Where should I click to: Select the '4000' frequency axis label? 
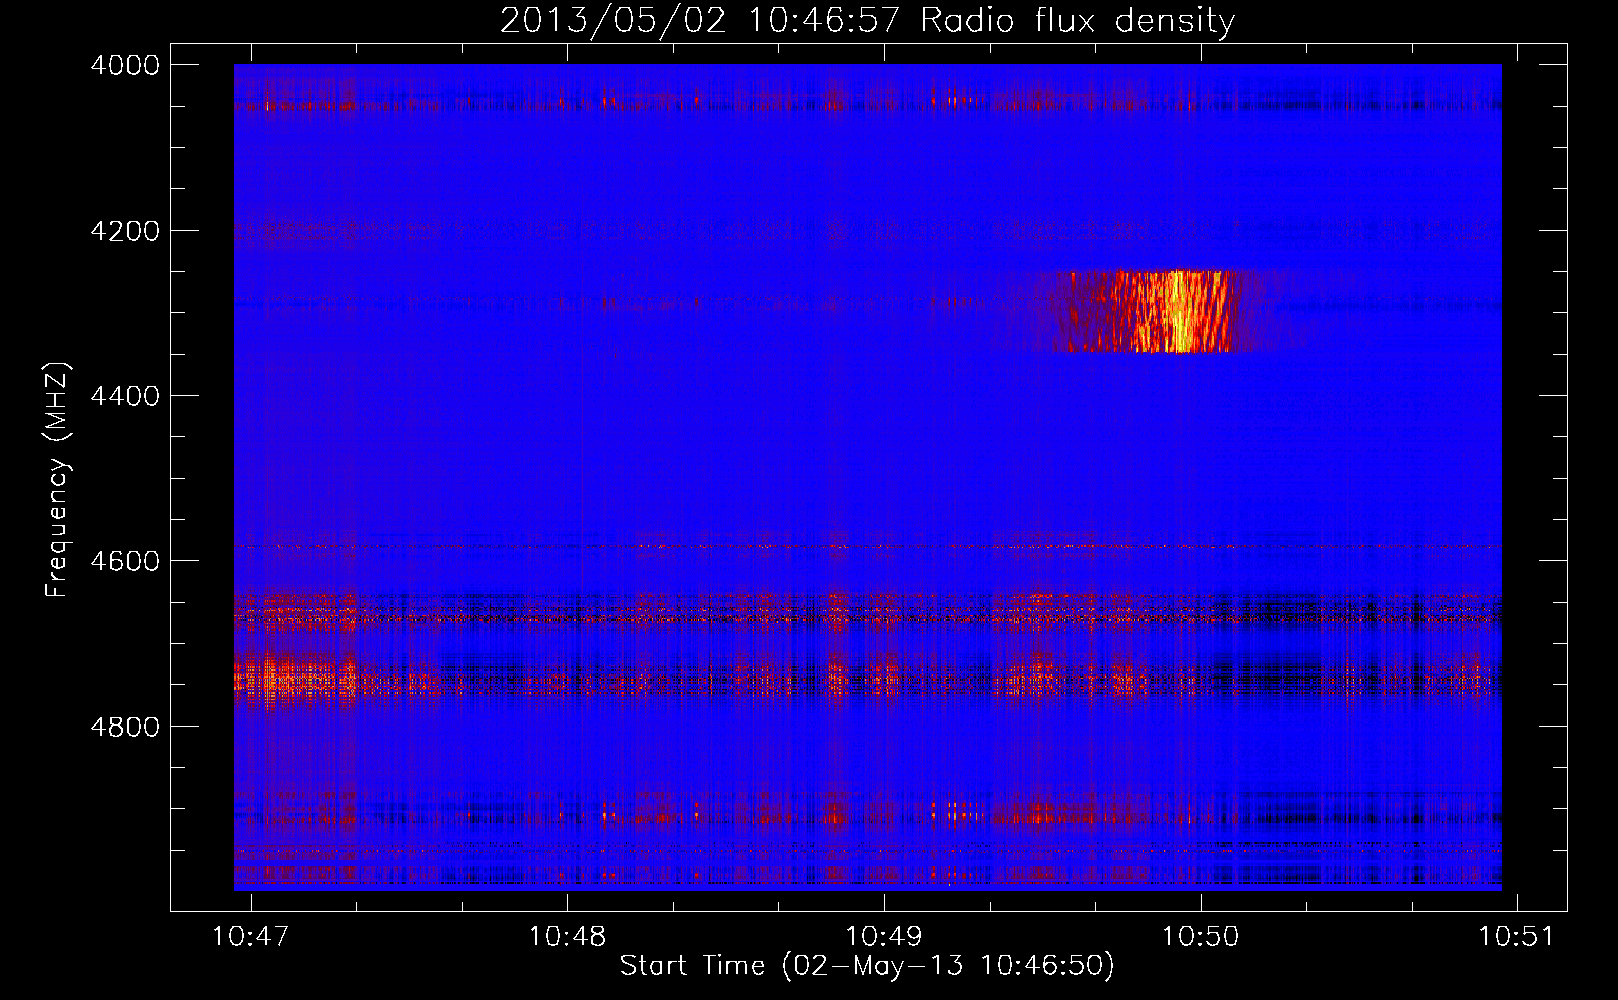[125, 65]
